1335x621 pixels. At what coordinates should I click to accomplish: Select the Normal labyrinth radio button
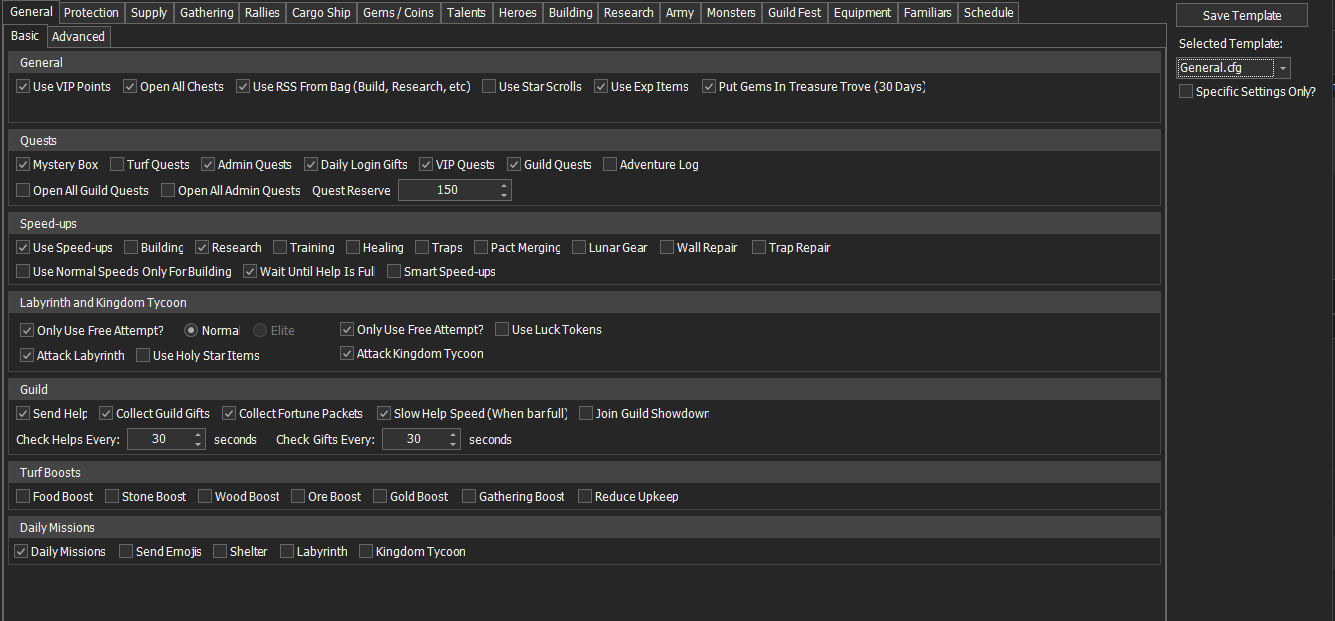click(191, 330)
